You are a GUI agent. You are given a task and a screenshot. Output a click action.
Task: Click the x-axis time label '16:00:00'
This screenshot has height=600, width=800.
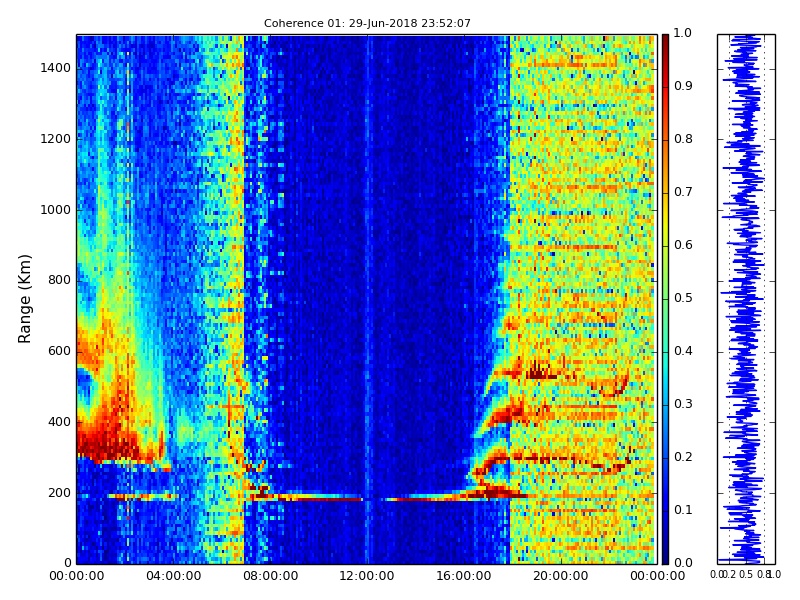click(x=464, y=576)
